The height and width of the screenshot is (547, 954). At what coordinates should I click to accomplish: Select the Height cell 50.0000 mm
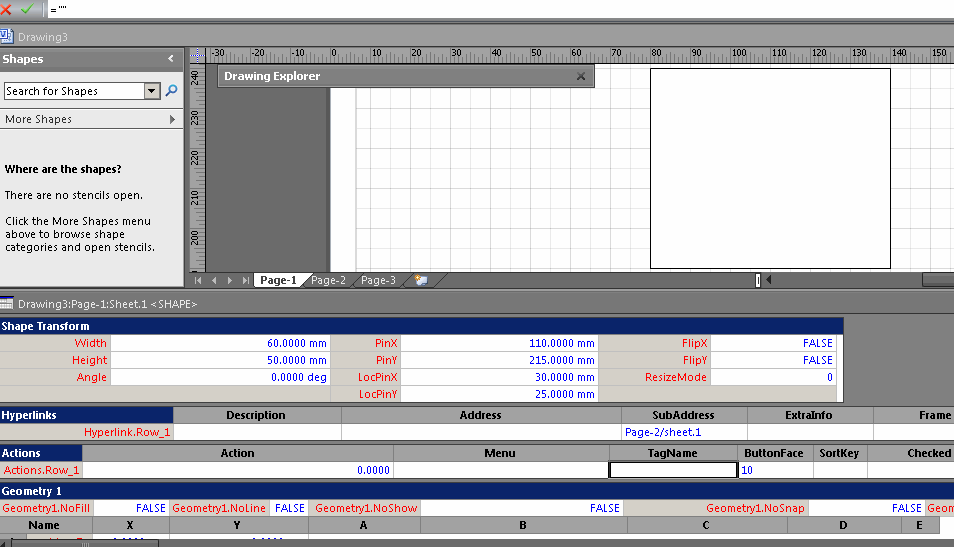[220, 360]
